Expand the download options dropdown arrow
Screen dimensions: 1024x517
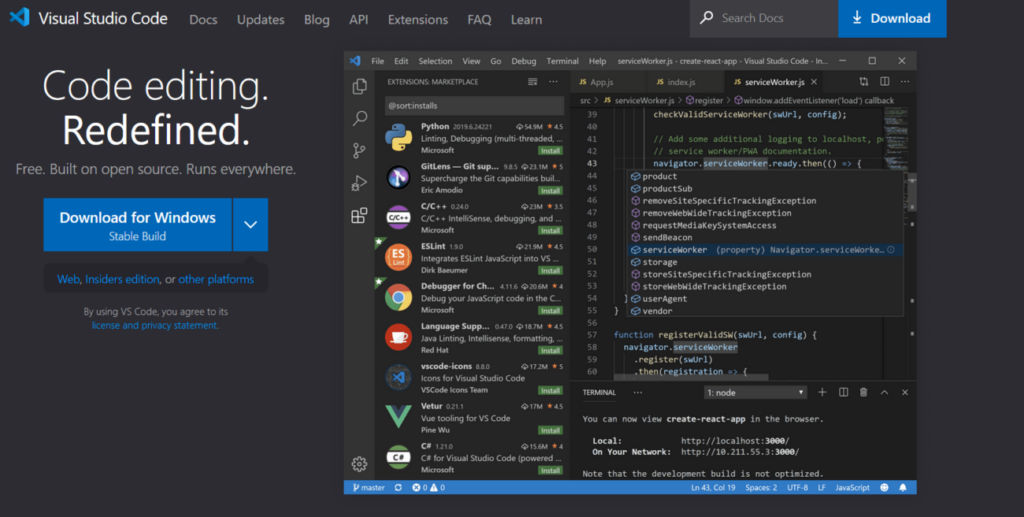(x=250, y=225)
